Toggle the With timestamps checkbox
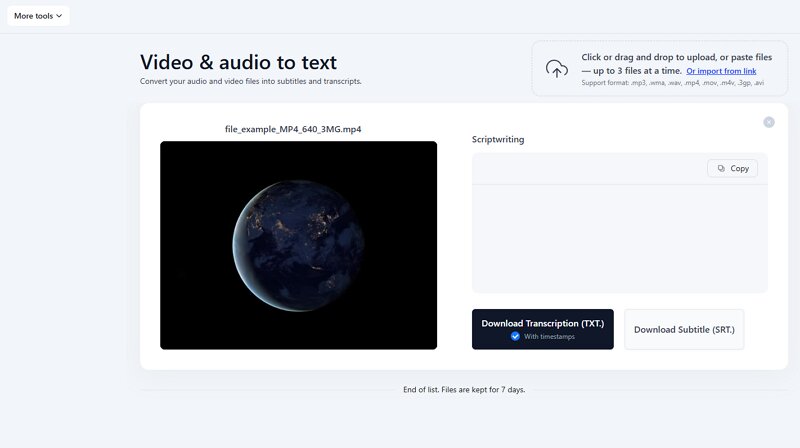 pos(515,337)
